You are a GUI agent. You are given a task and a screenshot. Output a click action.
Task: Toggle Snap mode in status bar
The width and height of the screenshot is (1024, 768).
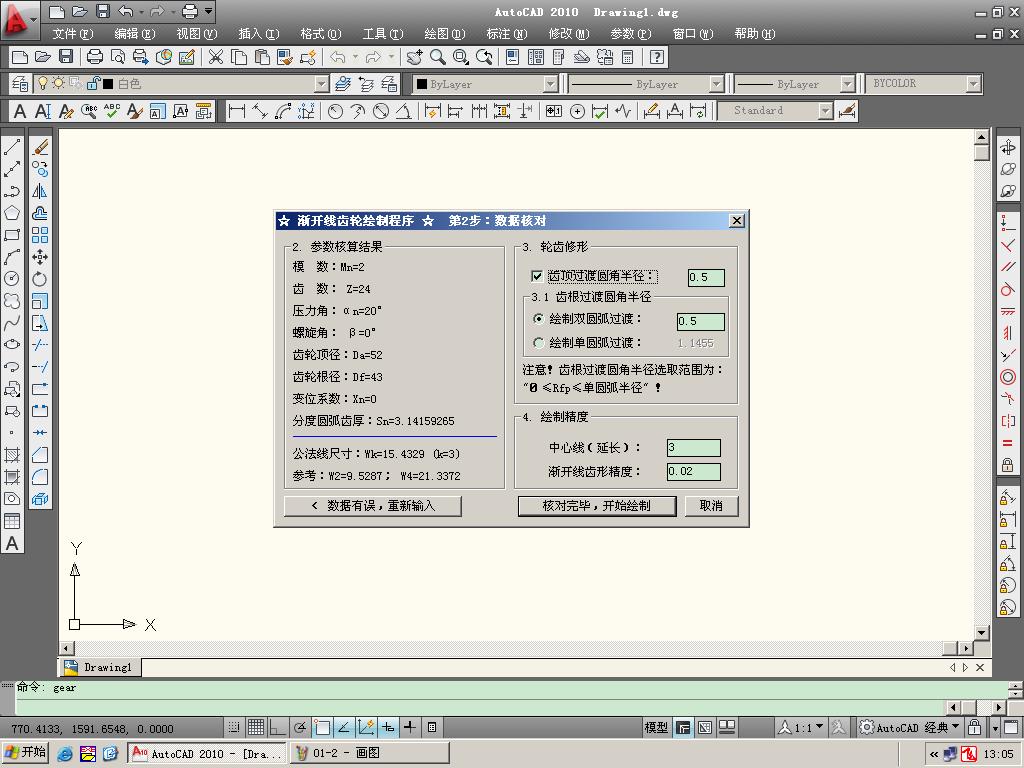click(x=233, y=727)
